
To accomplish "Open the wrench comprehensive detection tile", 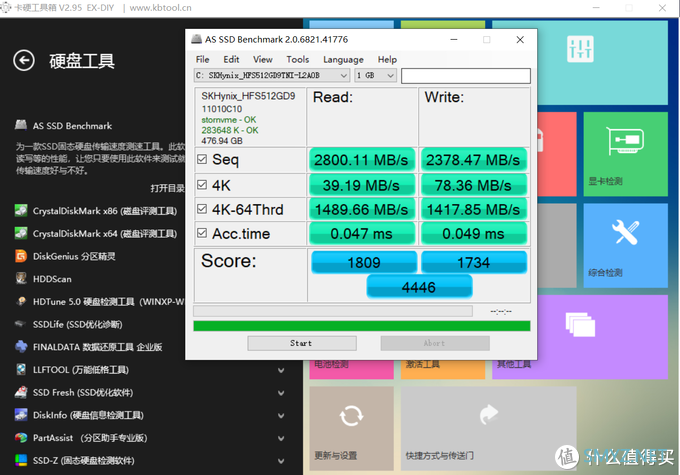I will [625, 246].
